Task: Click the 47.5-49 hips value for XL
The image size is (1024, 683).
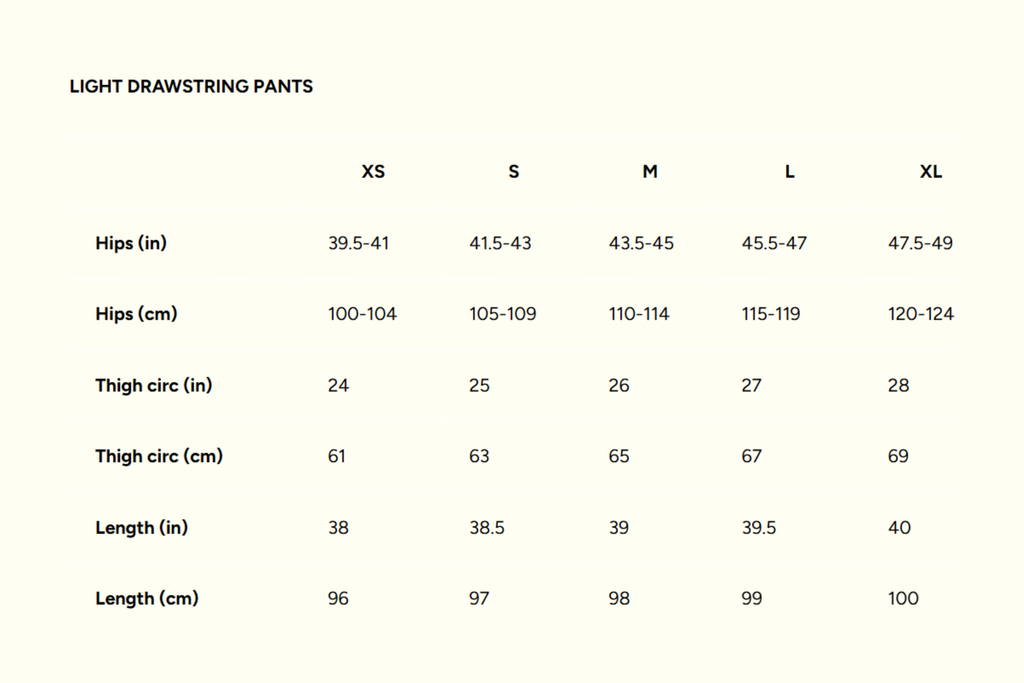Action: [920, 243]
